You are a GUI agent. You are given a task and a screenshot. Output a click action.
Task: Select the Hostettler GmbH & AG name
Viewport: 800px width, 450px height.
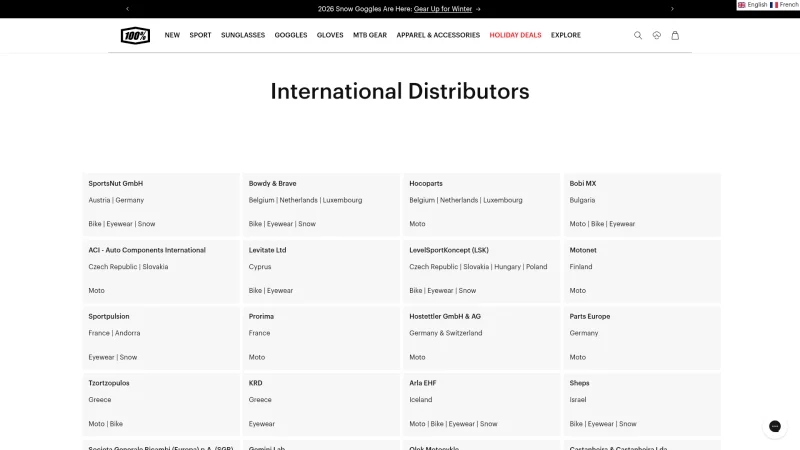[445, 316]
